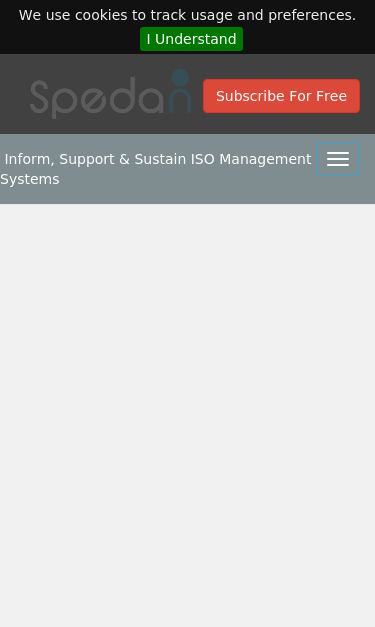Click the word preferences in cookie banner

click(x=312, y=15)
